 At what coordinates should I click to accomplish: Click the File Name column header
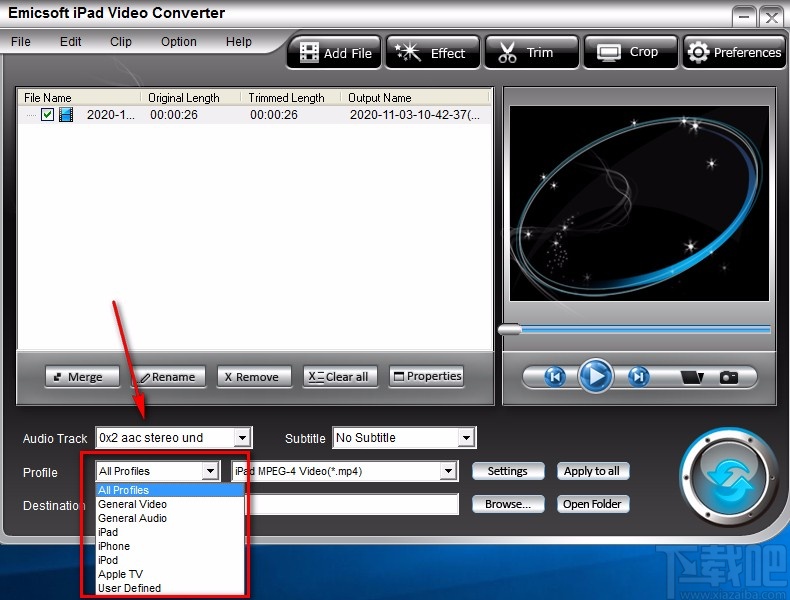click(79, 98)
